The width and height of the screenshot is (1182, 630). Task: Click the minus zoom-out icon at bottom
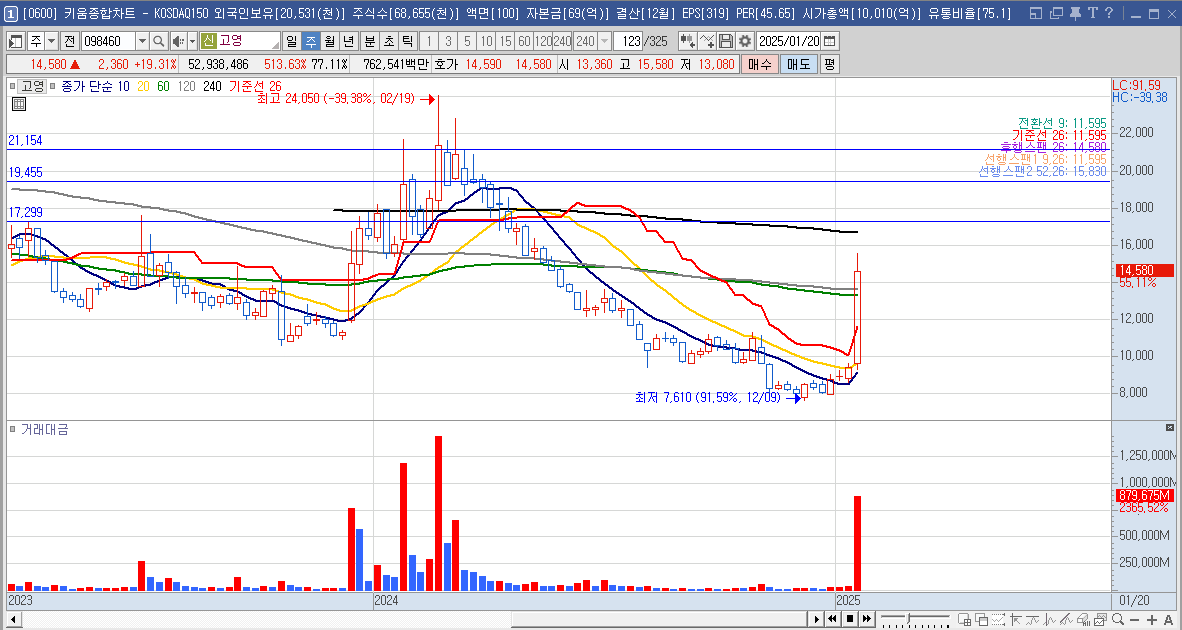click(x=1134, y=619)
